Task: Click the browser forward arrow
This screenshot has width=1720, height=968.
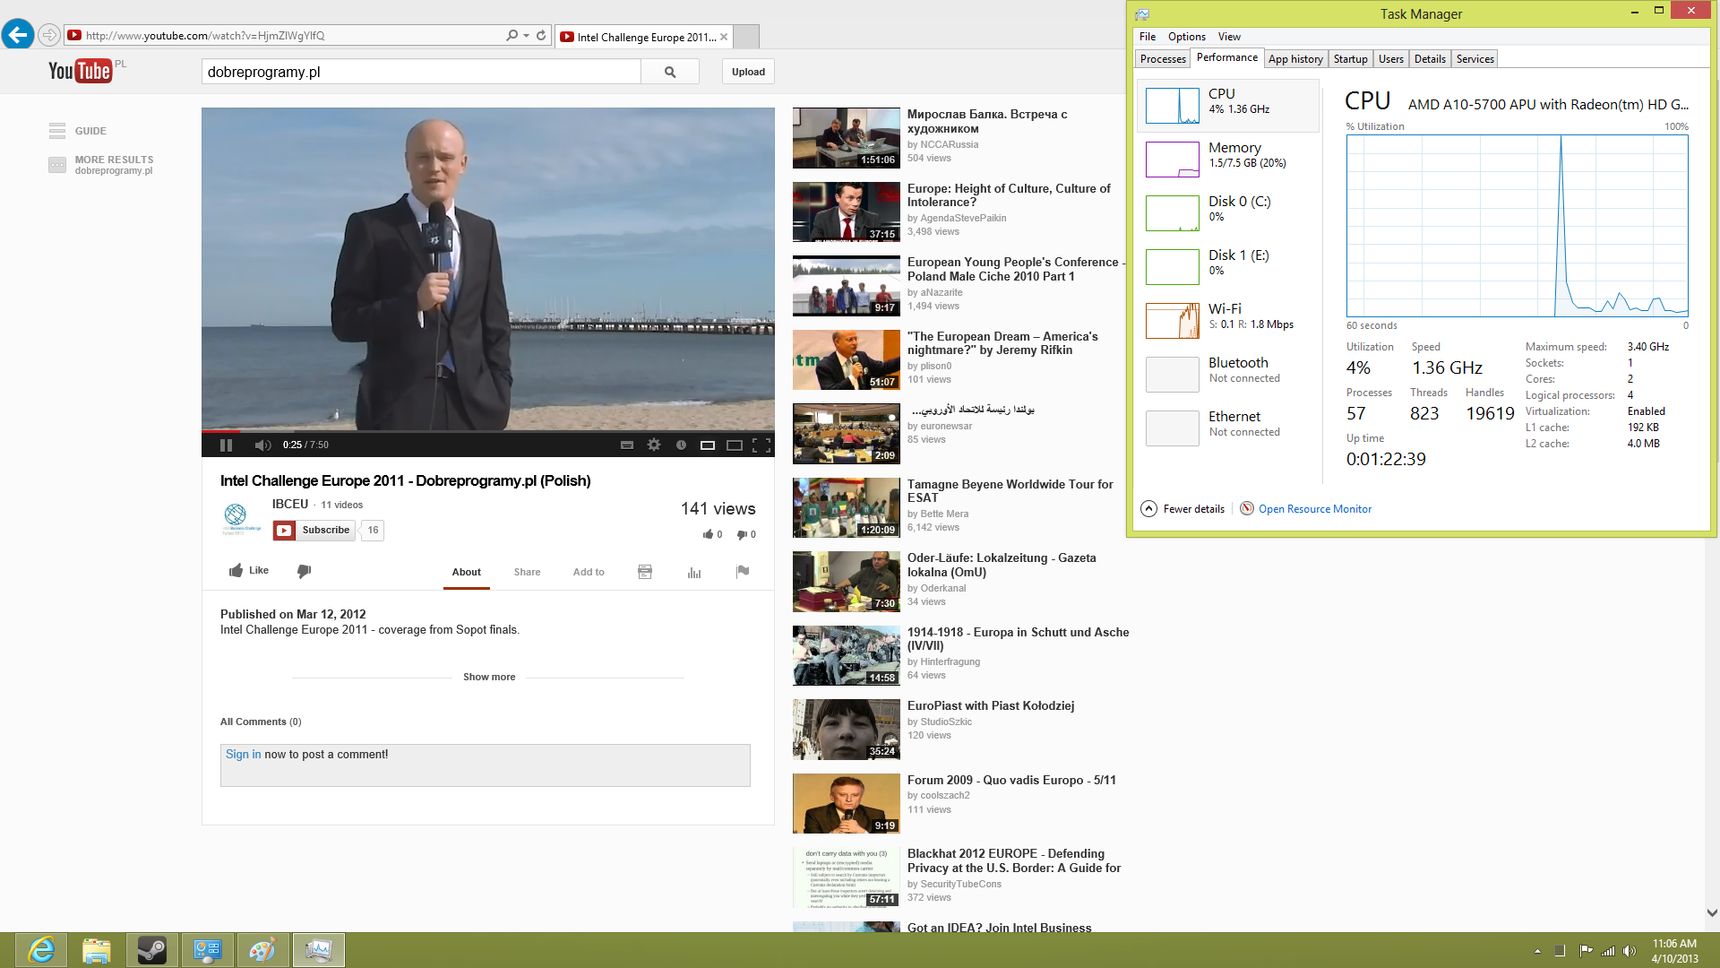Action: click(x=48, y=35)
